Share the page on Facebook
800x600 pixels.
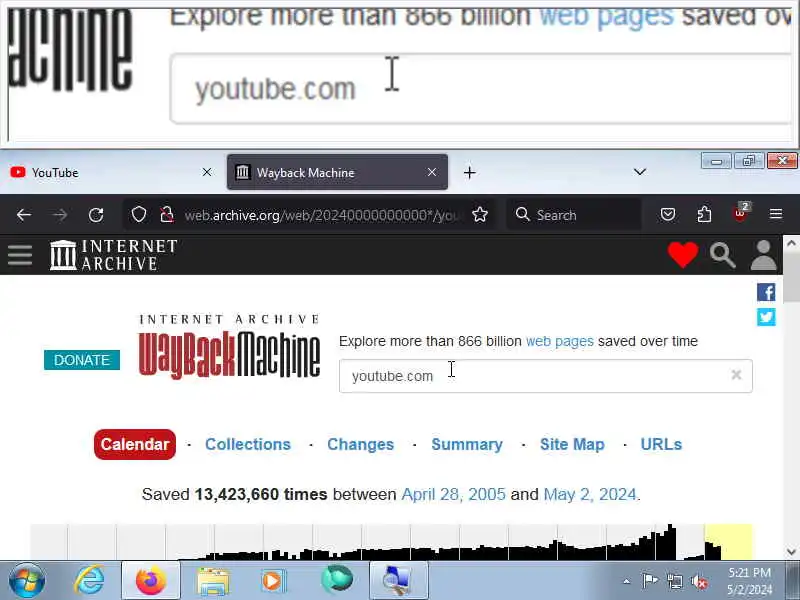click(766, 292)
